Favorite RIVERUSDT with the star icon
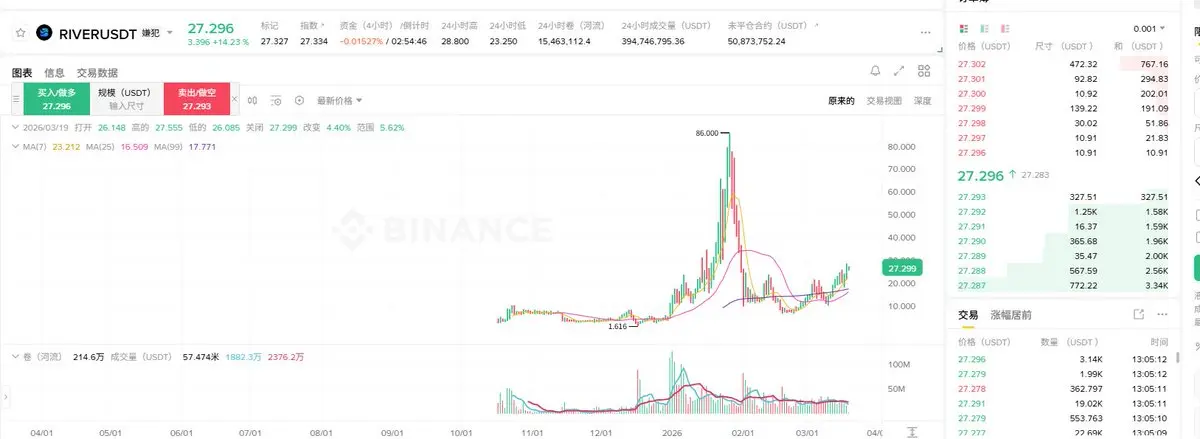 [20, 33]
